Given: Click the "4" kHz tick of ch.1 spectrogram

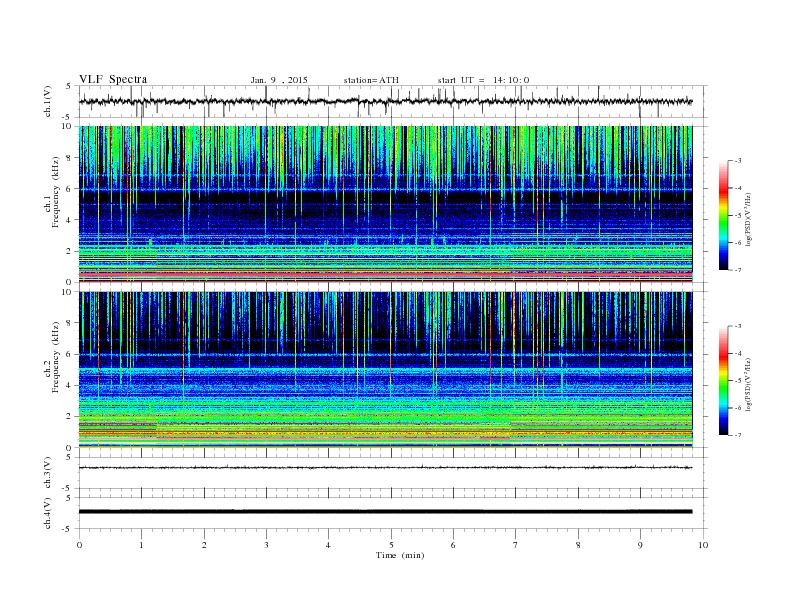Looking at the screenshot, I should 70,220.
